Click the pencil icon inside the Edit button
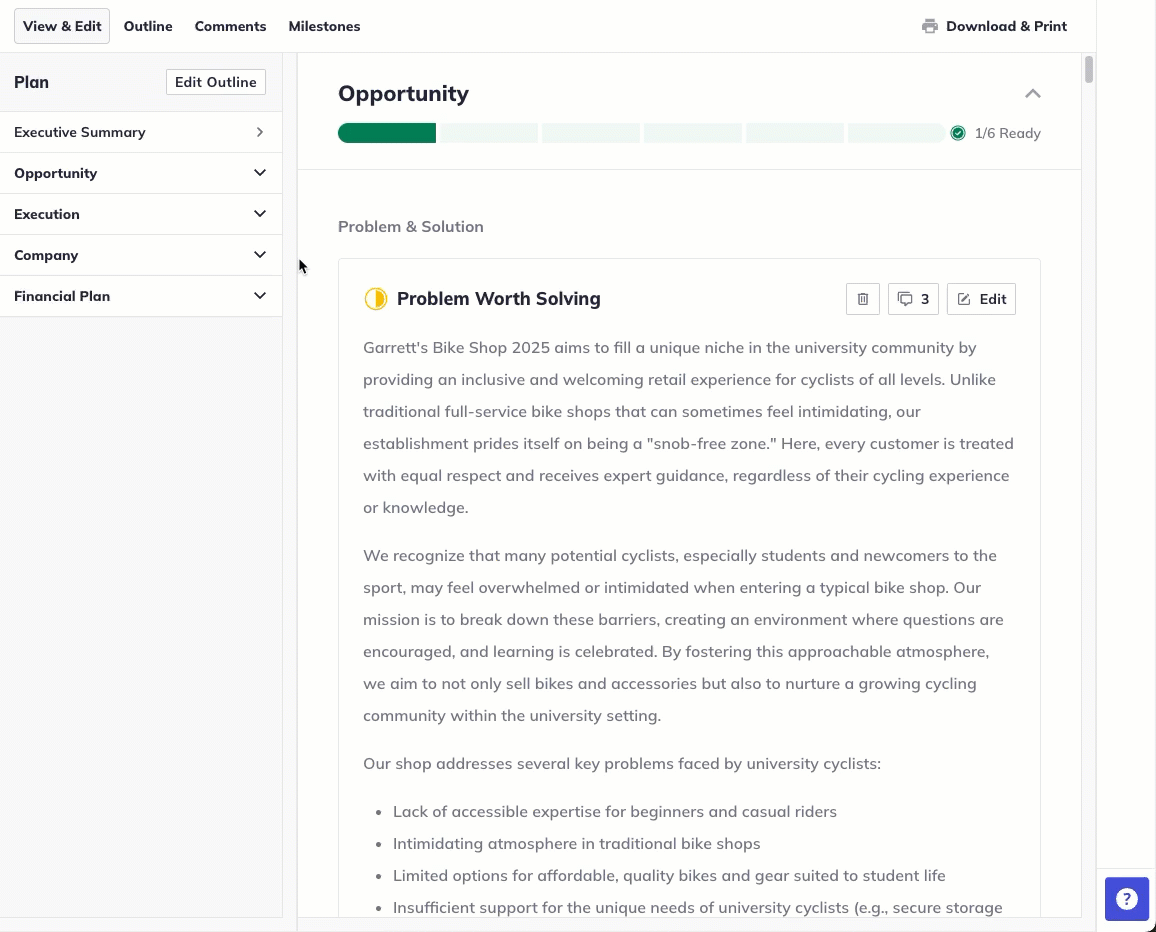1156x932 pixels. pyautogui.click(x=964, y=298)
